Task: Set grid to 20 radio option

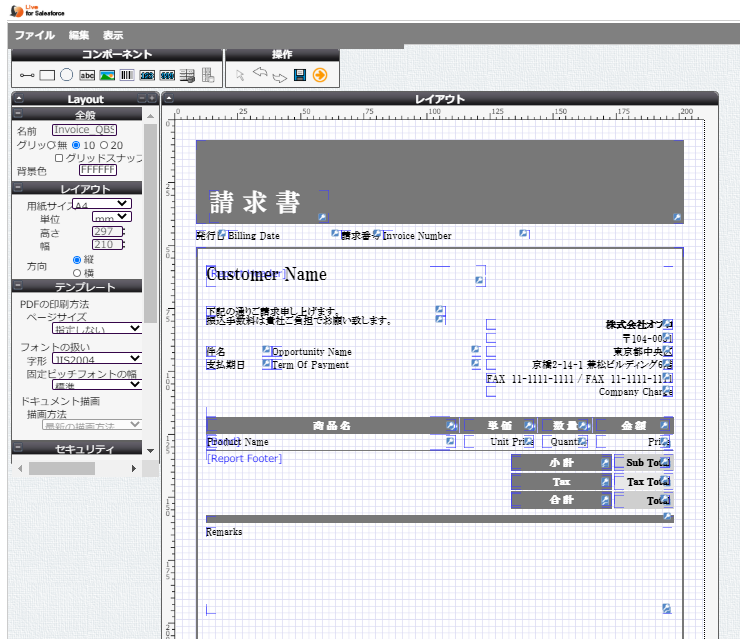Action: click(x=104, y=145)
